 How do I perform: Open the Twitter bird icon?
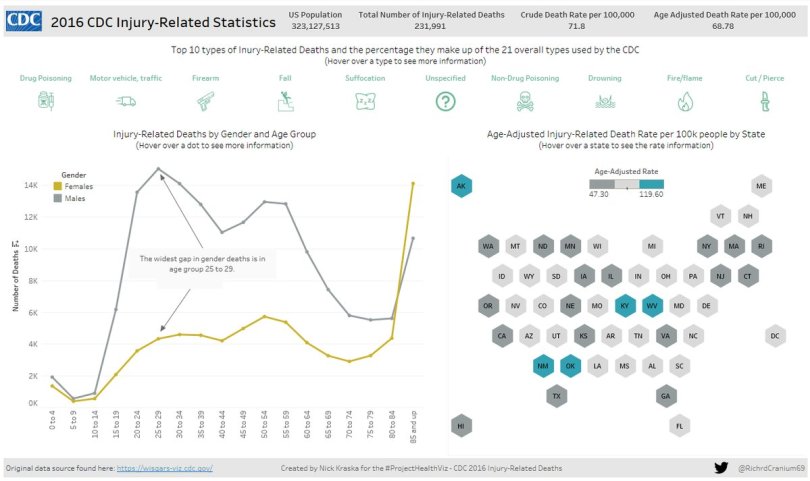tap(721, 467)
